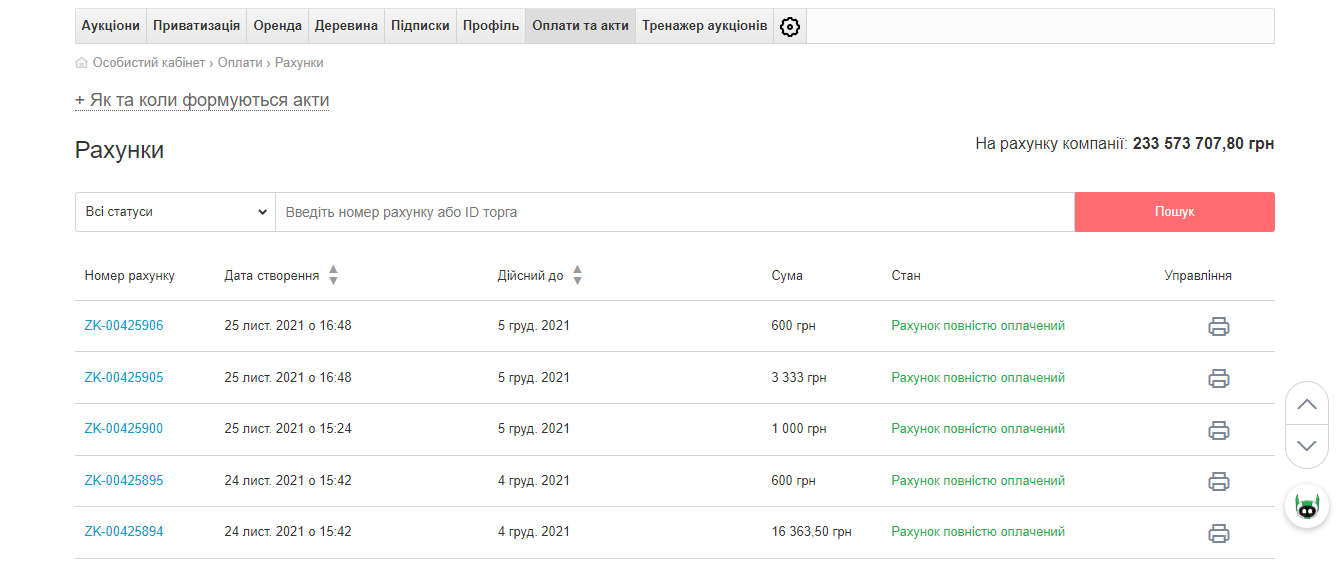
Task: Print invoice ZK-00425905 using printer icon
Action: [x=1218, y=378]
